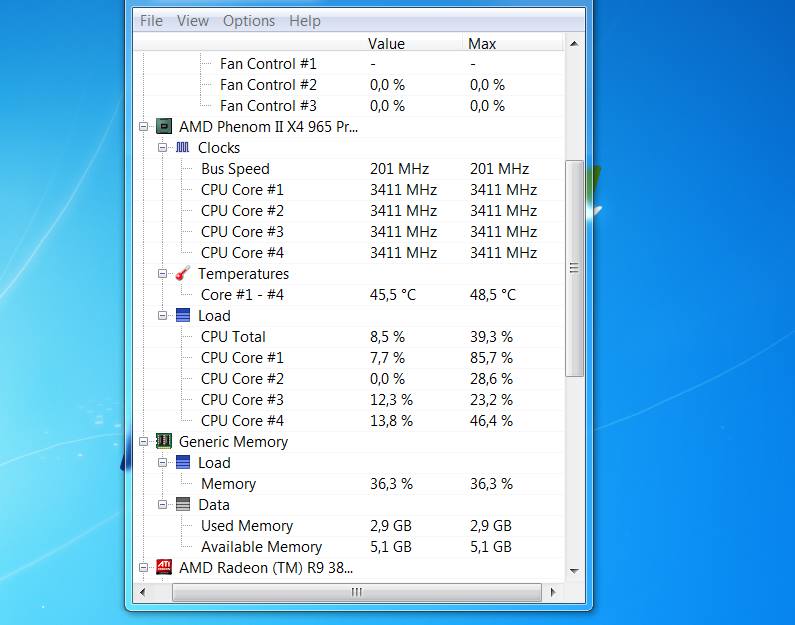Open the Options menu
This screenshot has width=795, height=625.
tap(249, 21)
